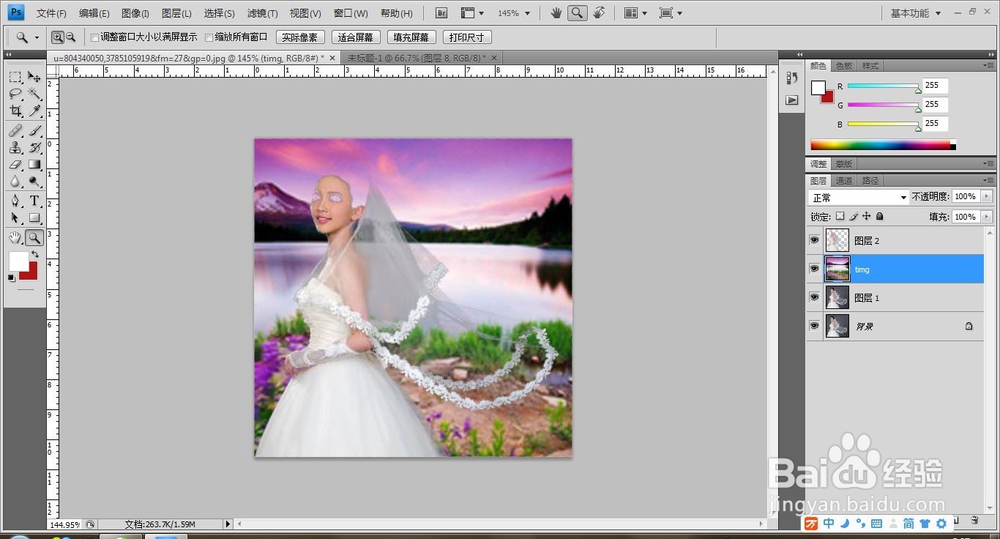Click the zoom-out mode icon in options bar
This screenshot has width=1000, height=539.
point(71,38)
